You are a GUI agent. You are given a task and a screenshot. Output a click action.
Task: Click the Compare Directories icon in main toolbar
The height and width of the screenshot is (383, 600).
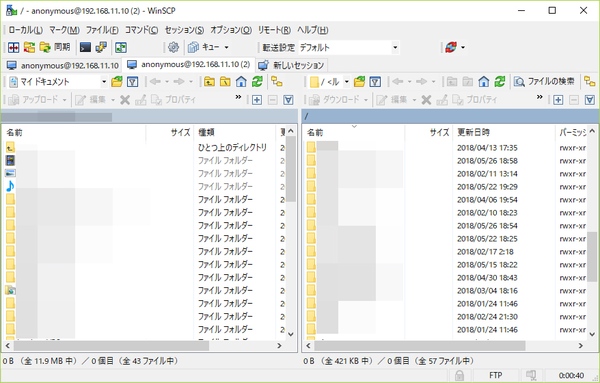[13, 47]
